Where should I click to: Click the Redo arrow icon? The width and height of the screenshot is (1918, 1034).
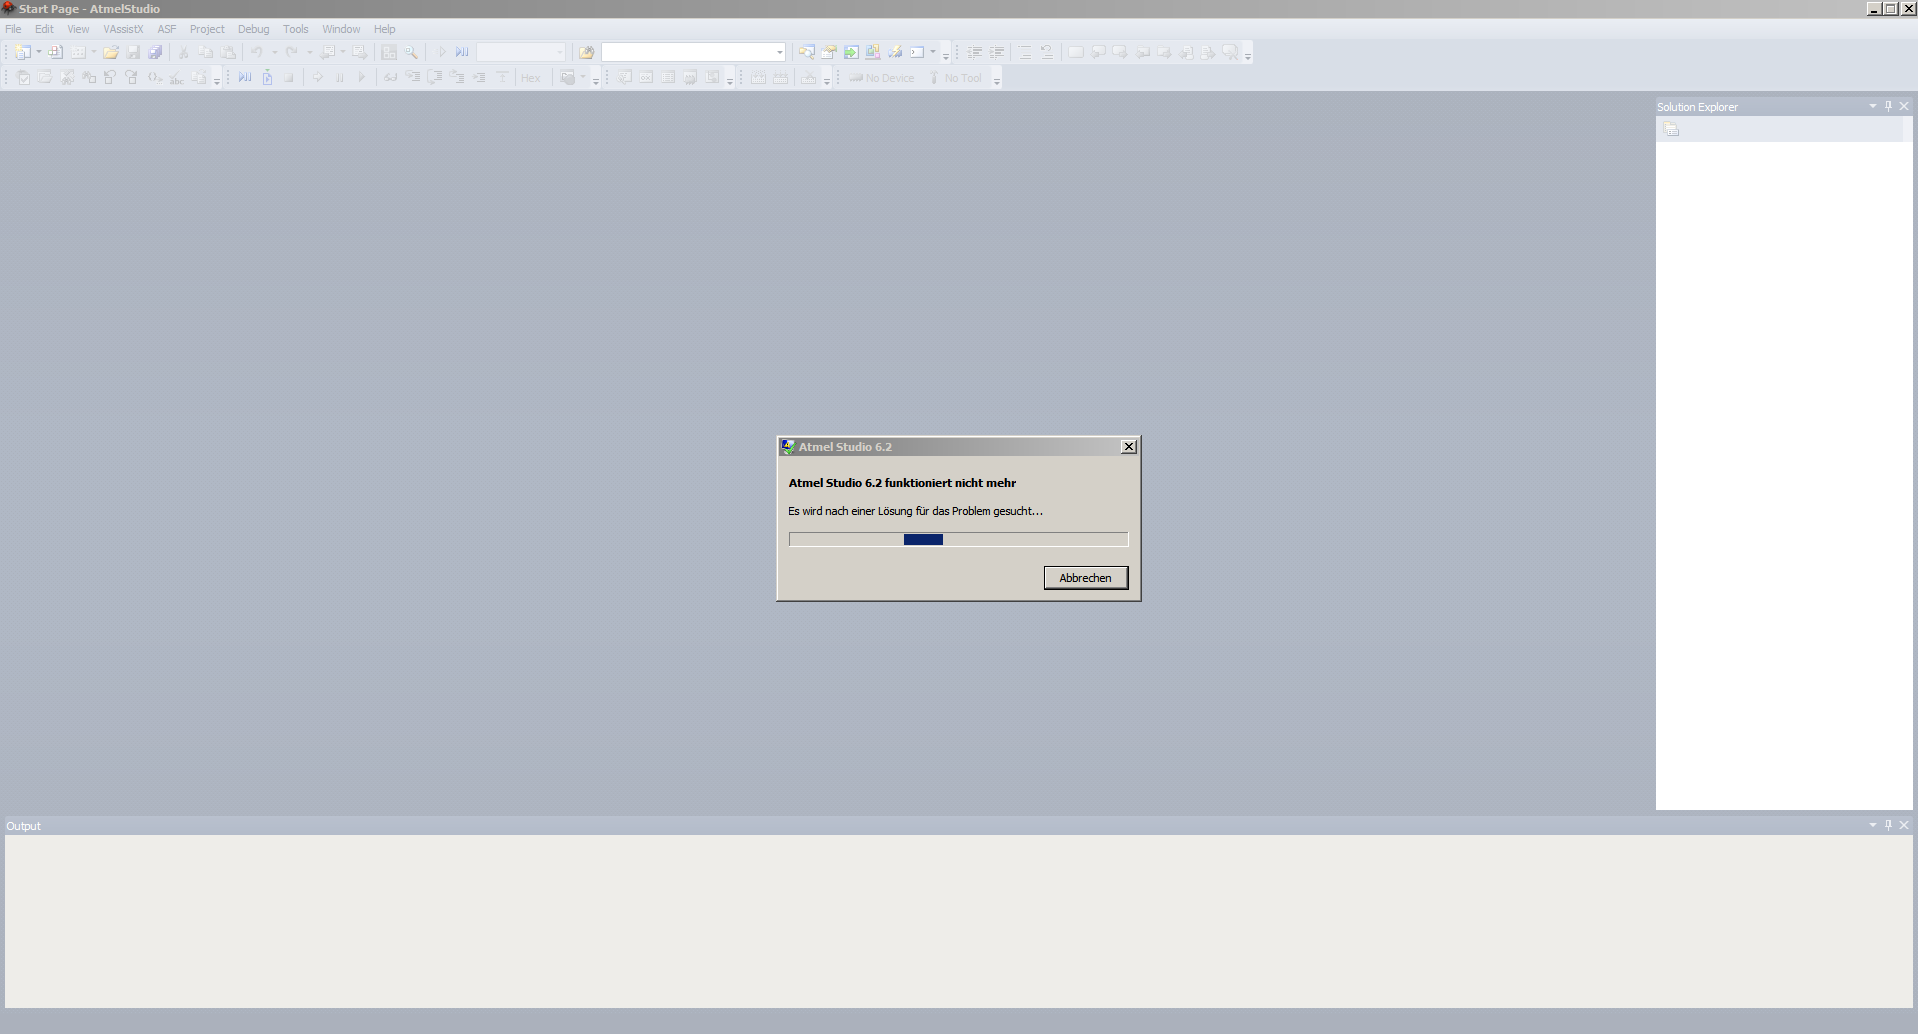292,52
